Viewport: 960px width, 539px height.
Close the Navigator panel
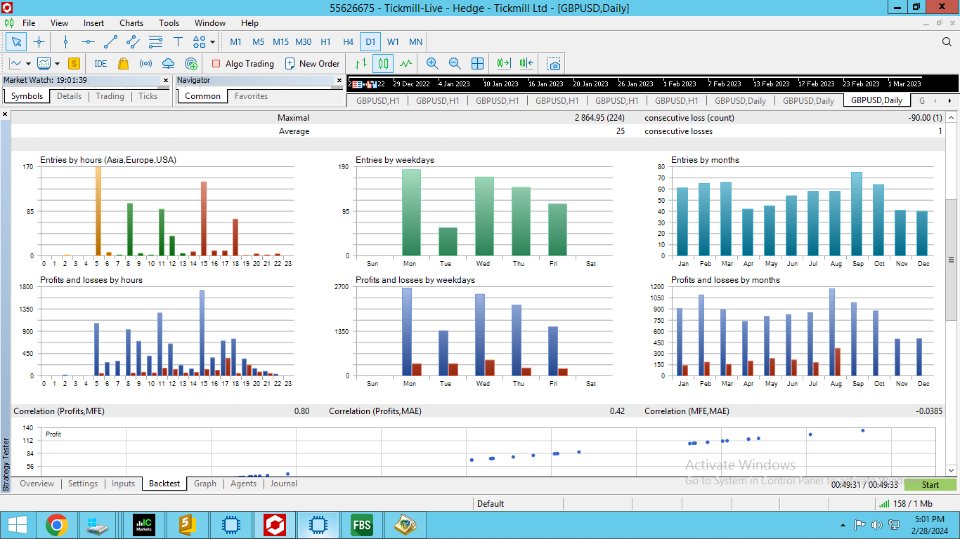[x=339, y=80]
